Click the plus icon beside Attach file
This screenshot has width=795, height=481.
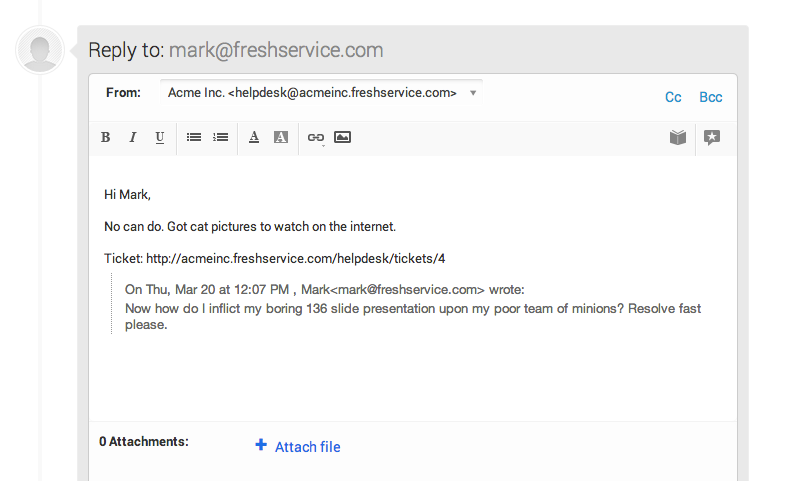pyautogui.click(x=261, y=446)
